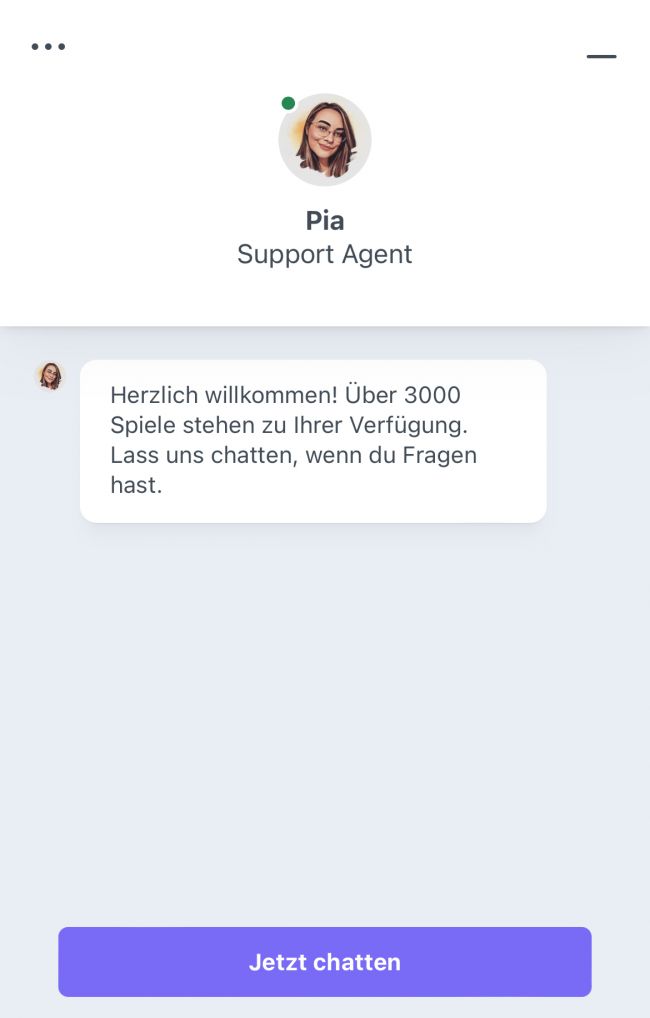Image resolution: width=650 pixels, height=1018 pixels.
Task: Minimize the chat widget with the dash icon
Action: (x=601, y=57)
